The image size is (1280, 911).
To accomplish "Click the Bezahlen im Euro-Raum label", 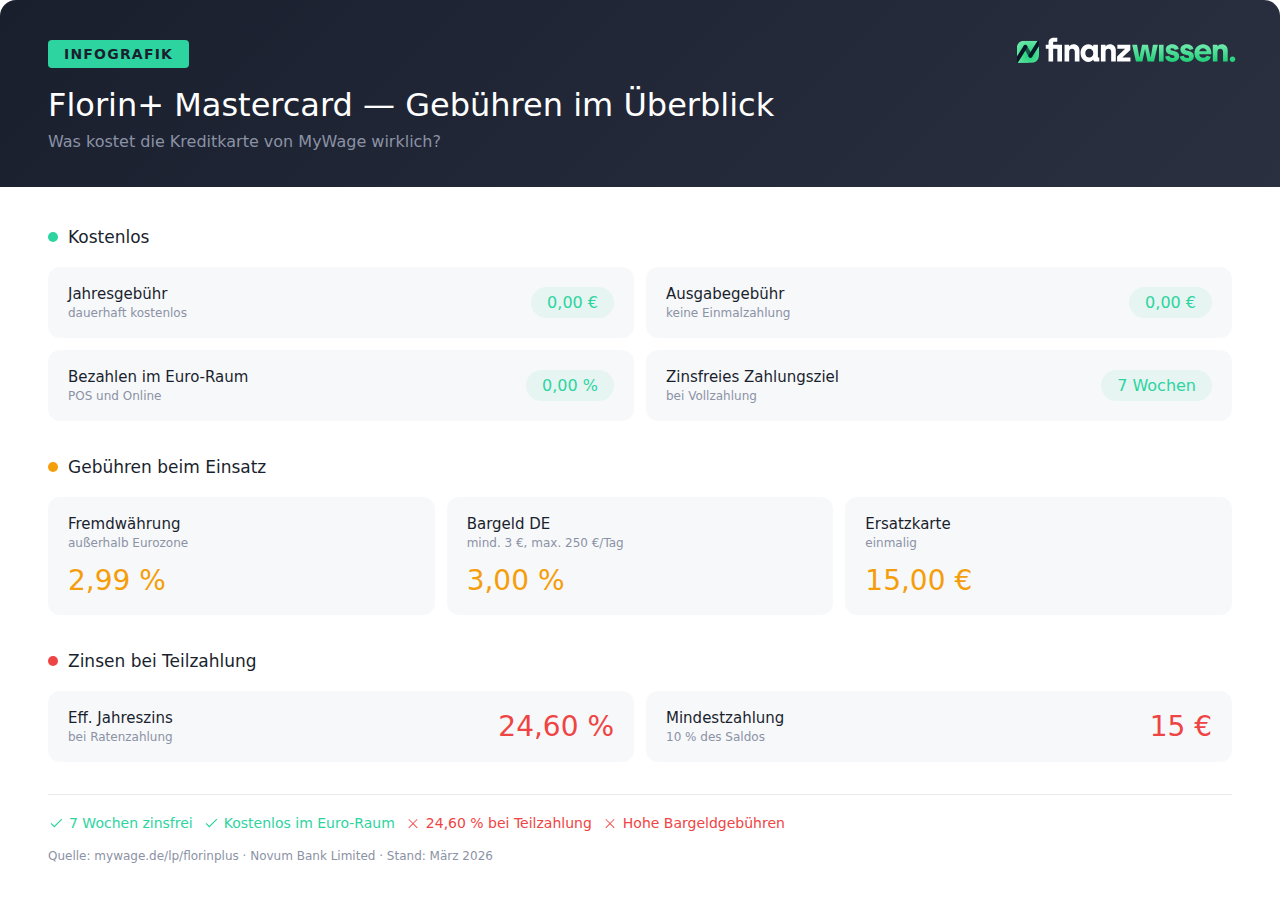I will click(158, 377).
